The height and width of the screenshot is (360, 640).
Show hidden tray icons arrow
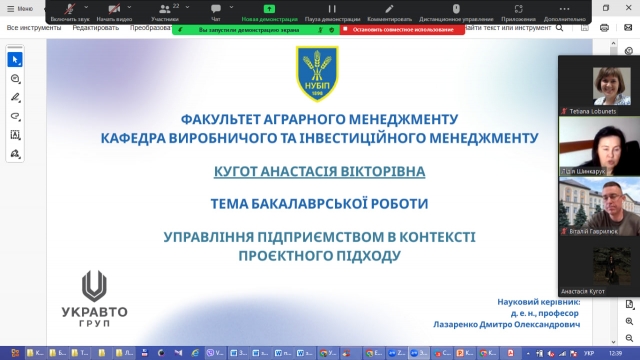click(x=528, y=353)
